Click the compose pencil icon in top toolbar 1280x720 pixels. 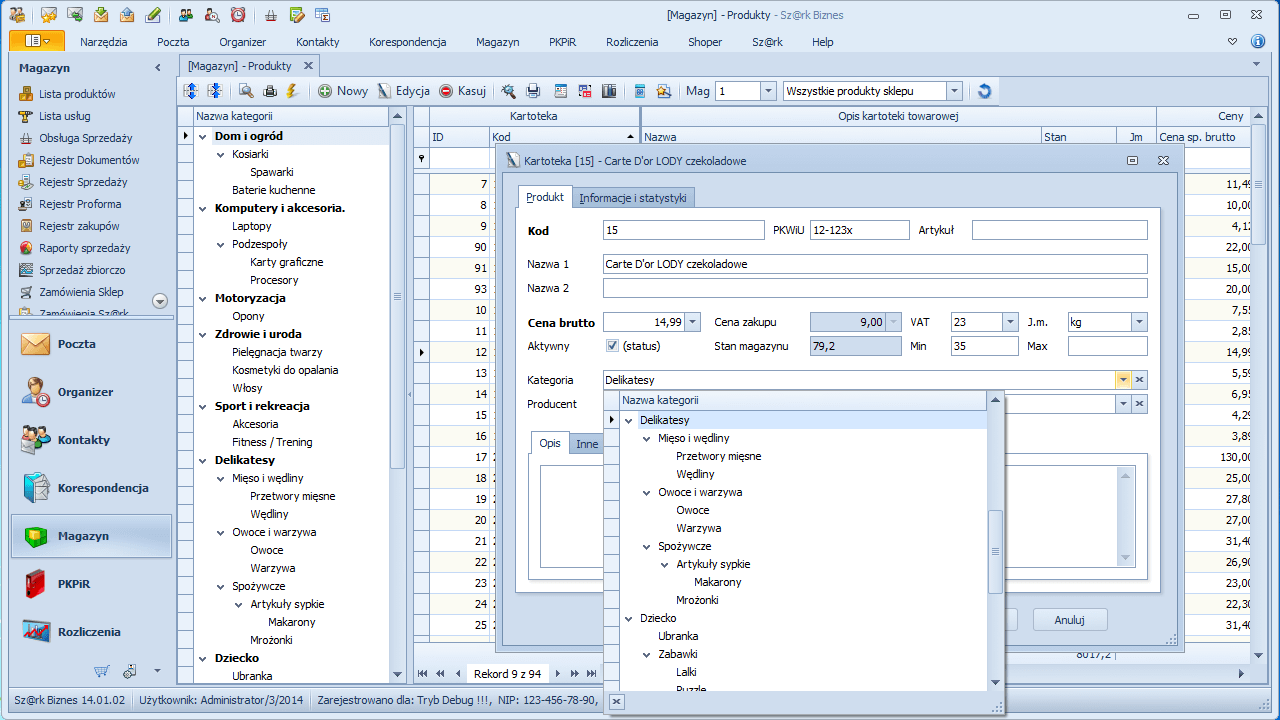click(x=152, y=15)
